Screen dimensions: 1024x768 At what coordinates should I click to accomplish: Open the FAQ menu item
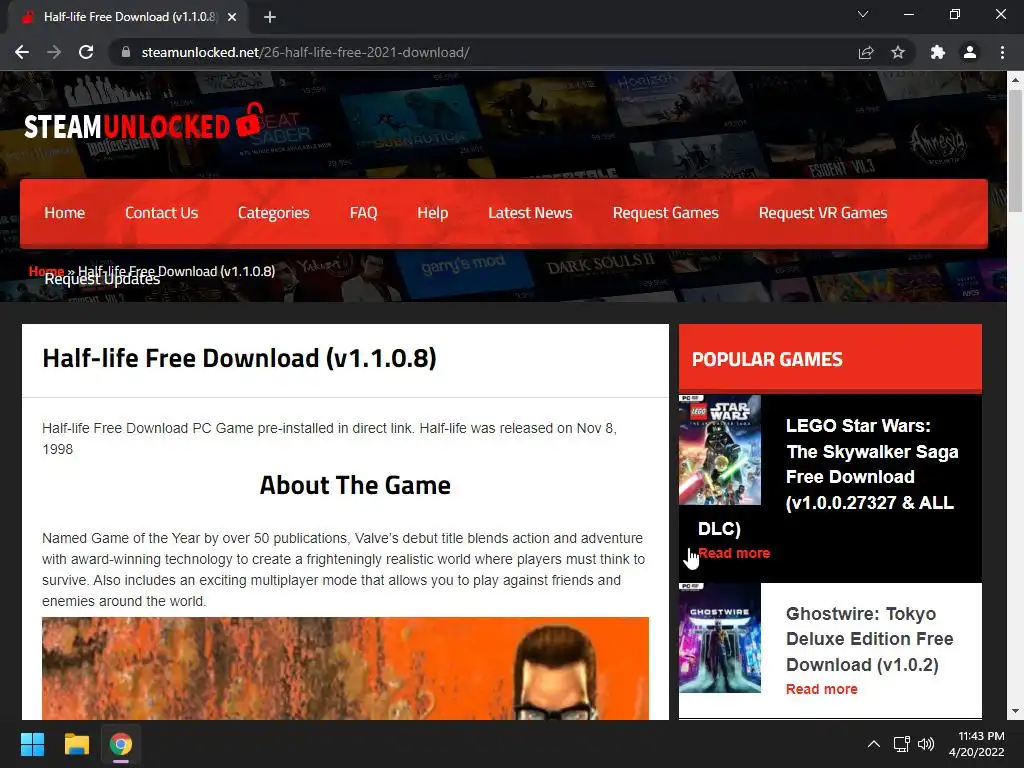pos(363,213)
